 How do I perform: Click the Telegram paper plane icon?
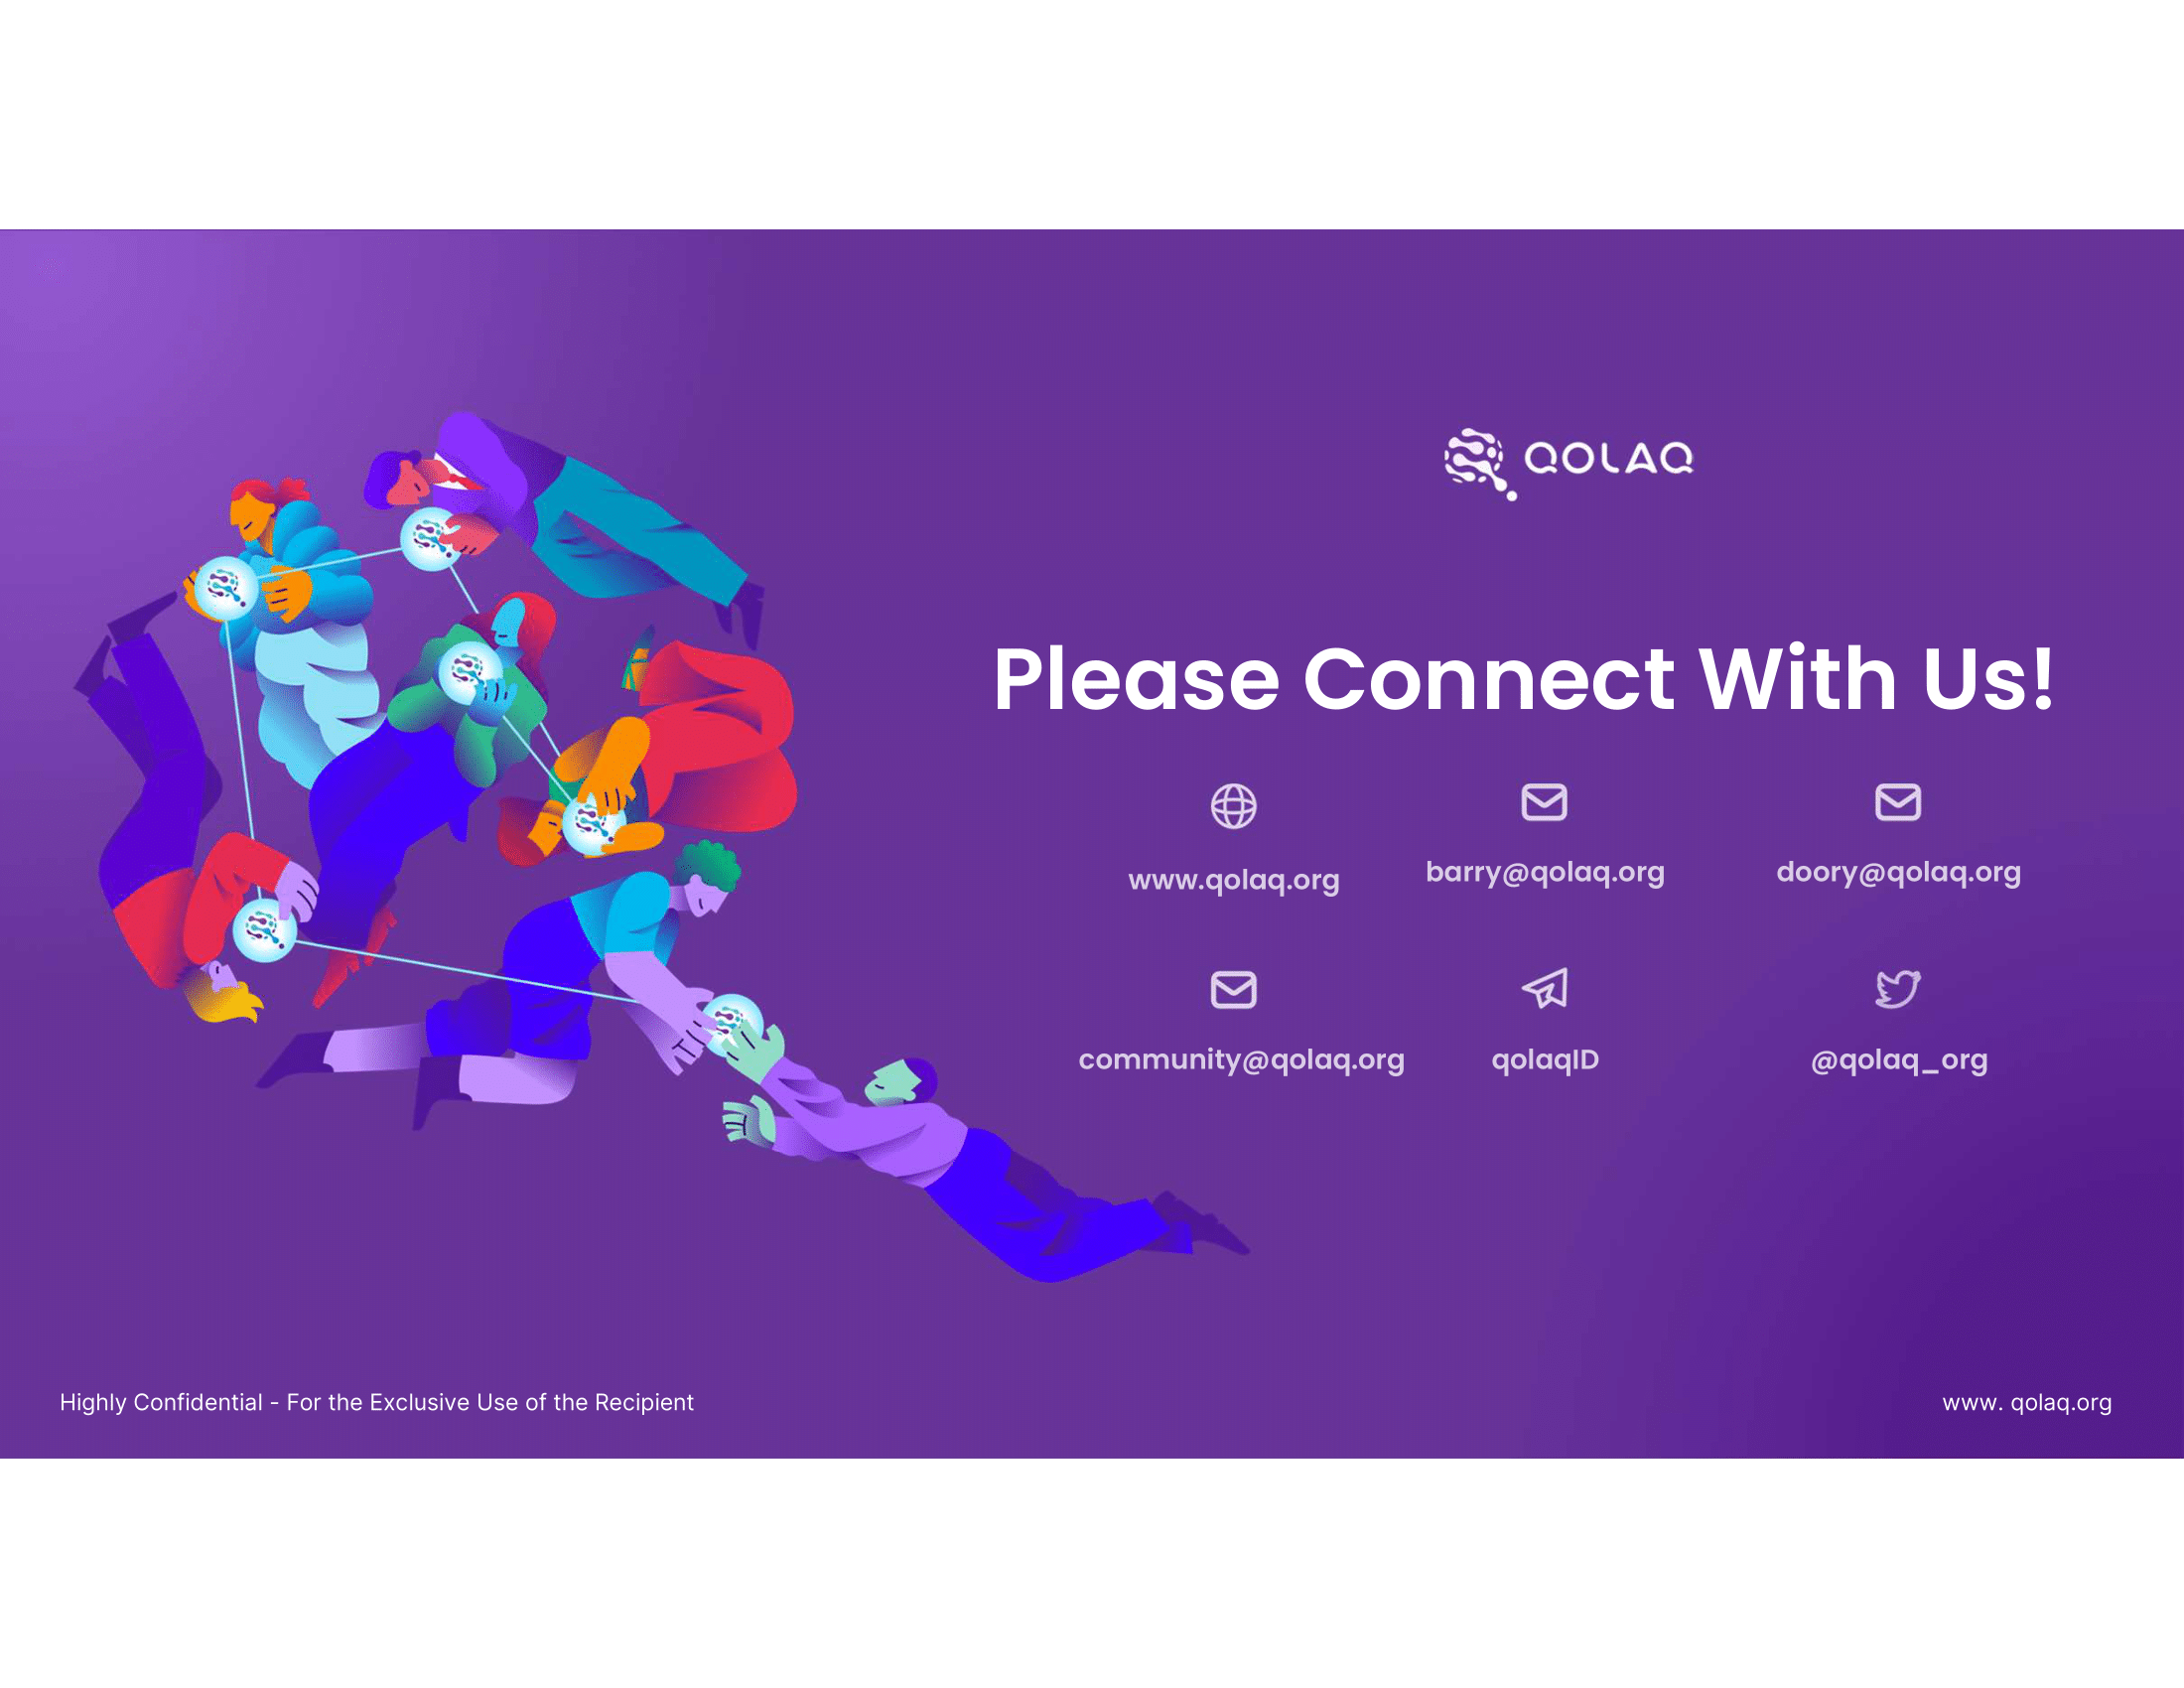1545,989
